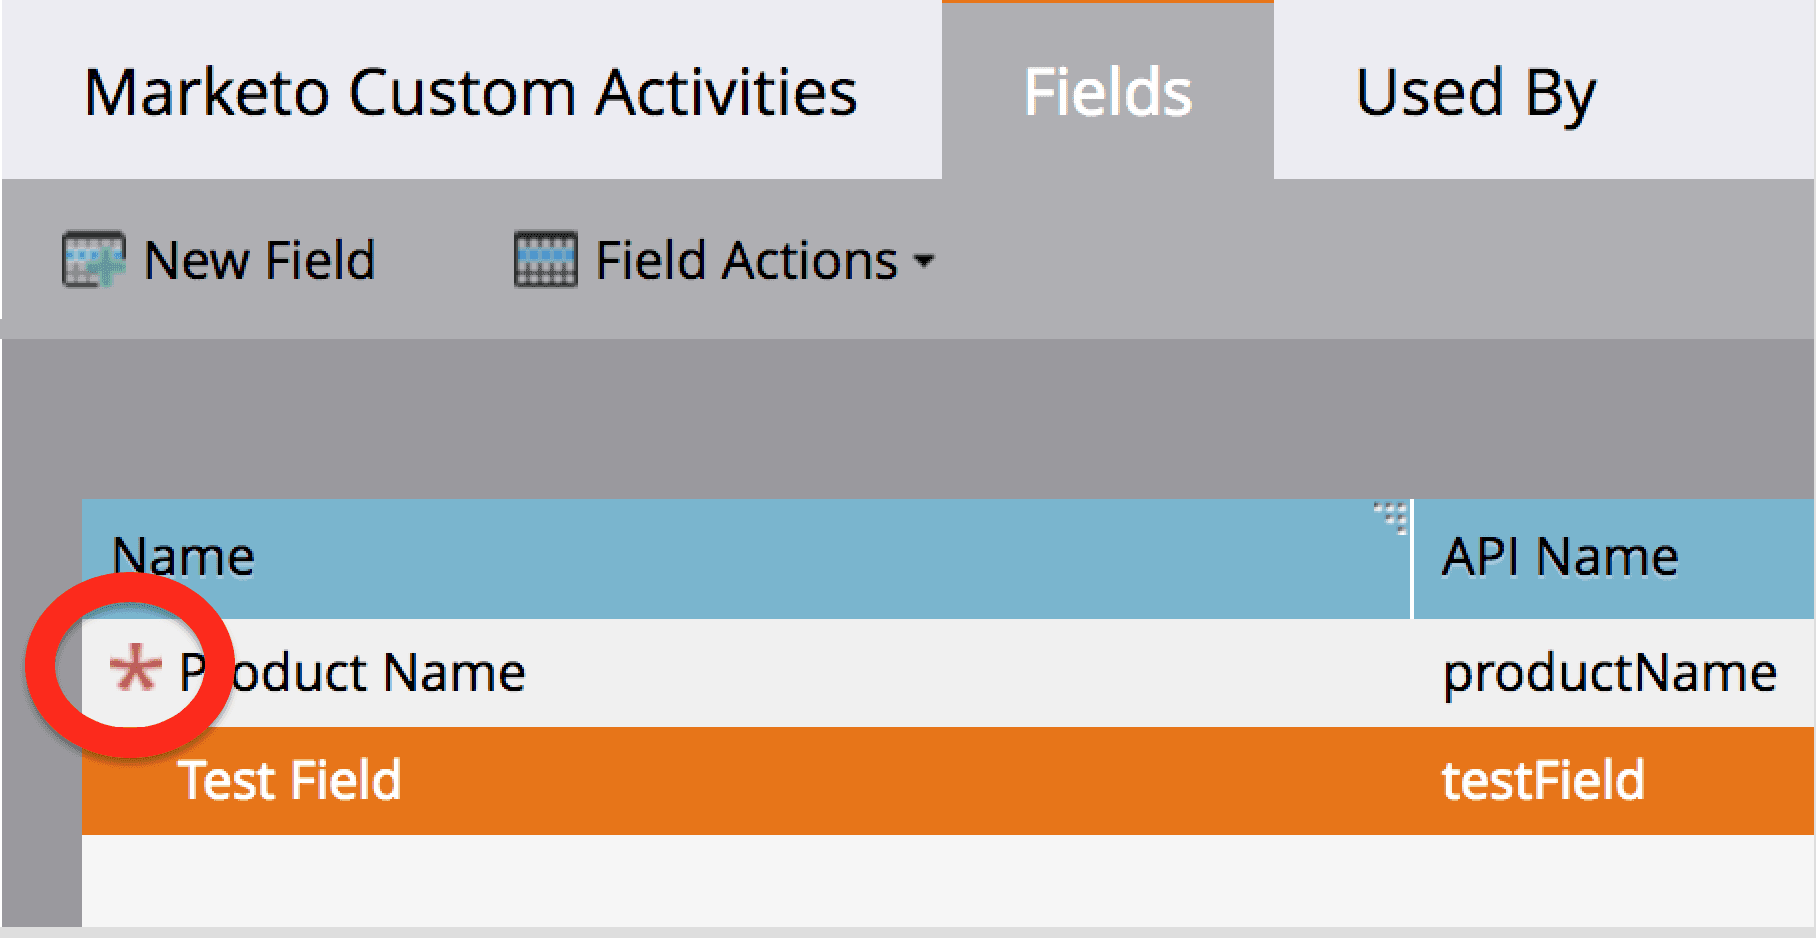Screen dimensions: 1816x938
Task: Select the Marketo Custom Activities tab
Action: (x=472, y=92)
